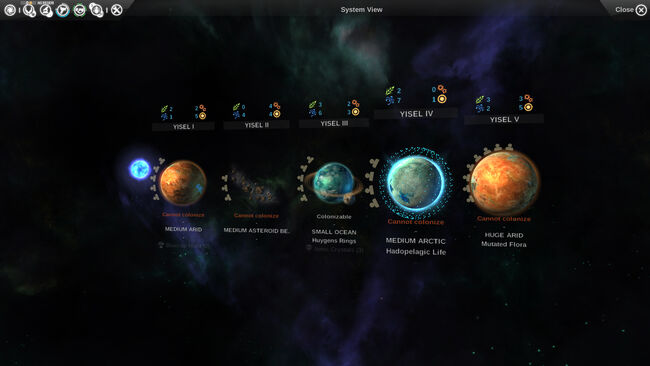Click the green food icon above Yisel V
The height and width of the screenshot is (366, 650).
(x=480, y=99)
